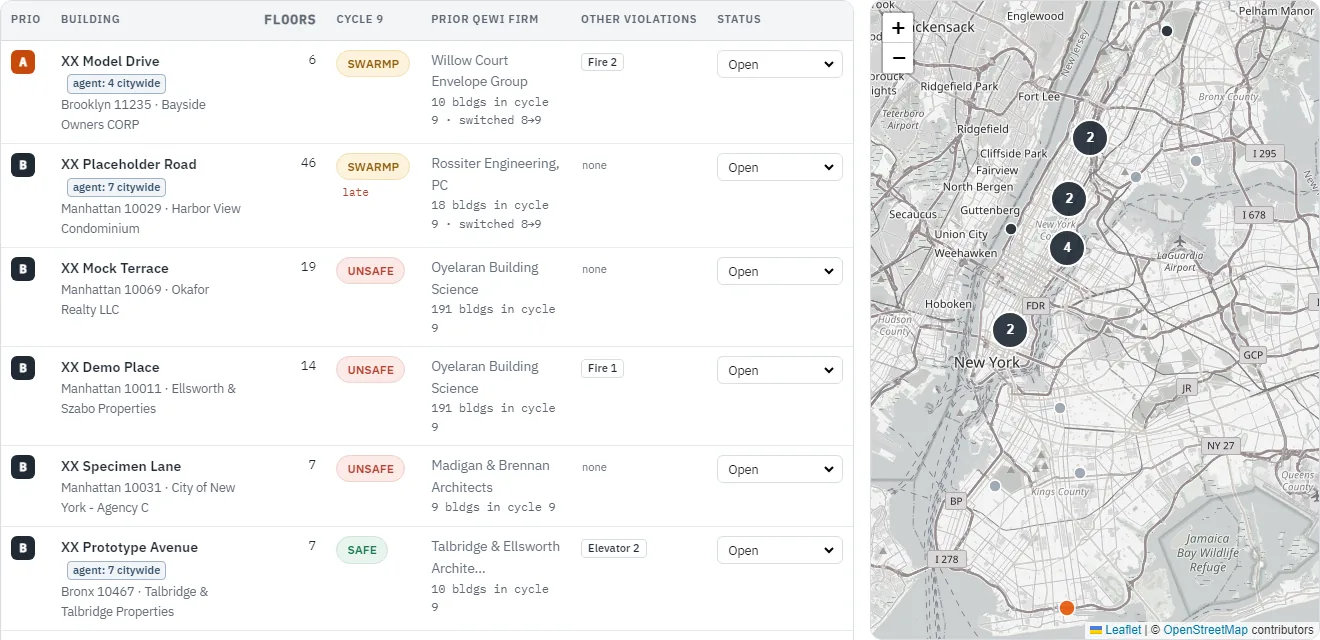
Task: Click priority A badge for XX Model Drive
Action: [23, 62]
